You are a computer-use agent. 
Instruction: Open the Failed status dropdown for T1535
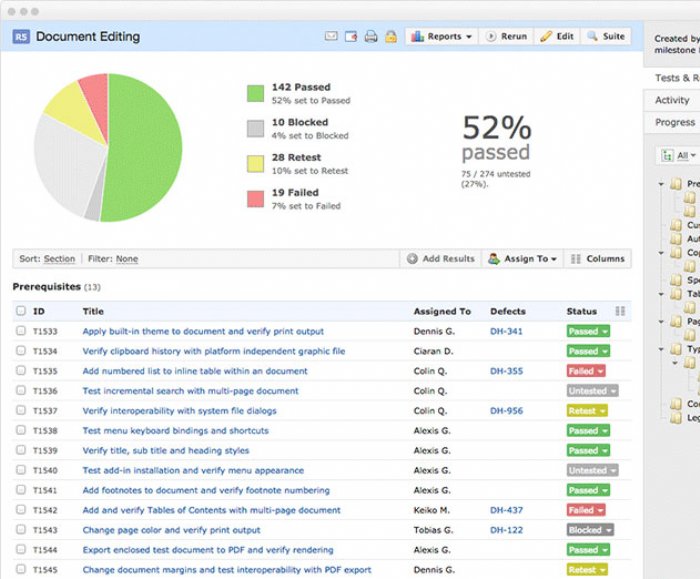(x=586, y=371)
